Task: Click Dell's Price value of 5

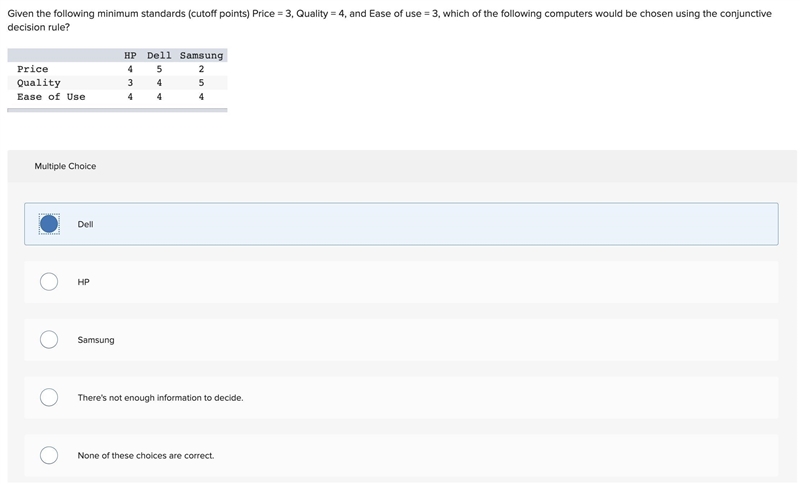Action: [159, 69]
